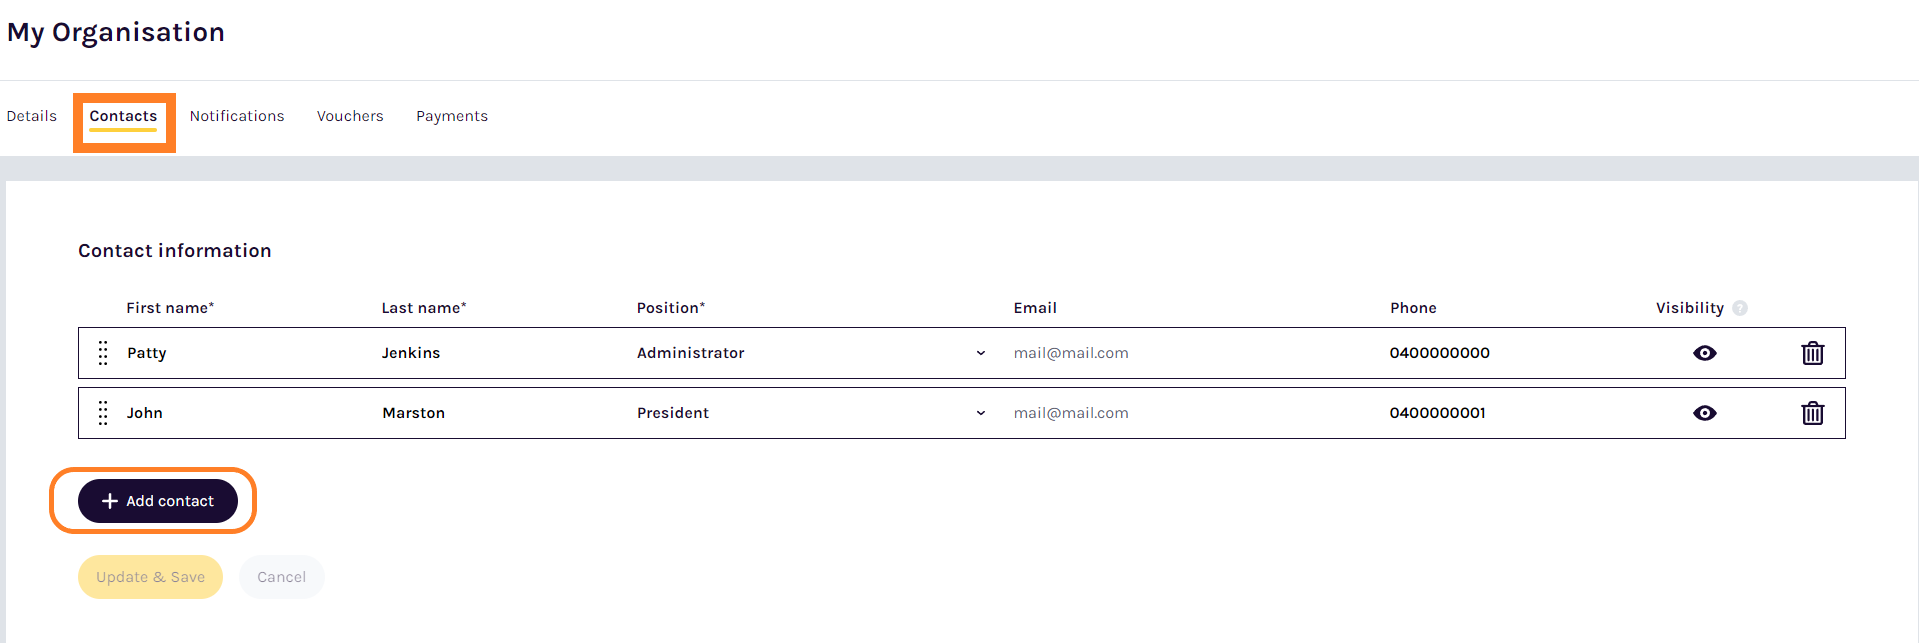
Task: Click the Visibility column header label
Action: click(x=1690, y=308)
